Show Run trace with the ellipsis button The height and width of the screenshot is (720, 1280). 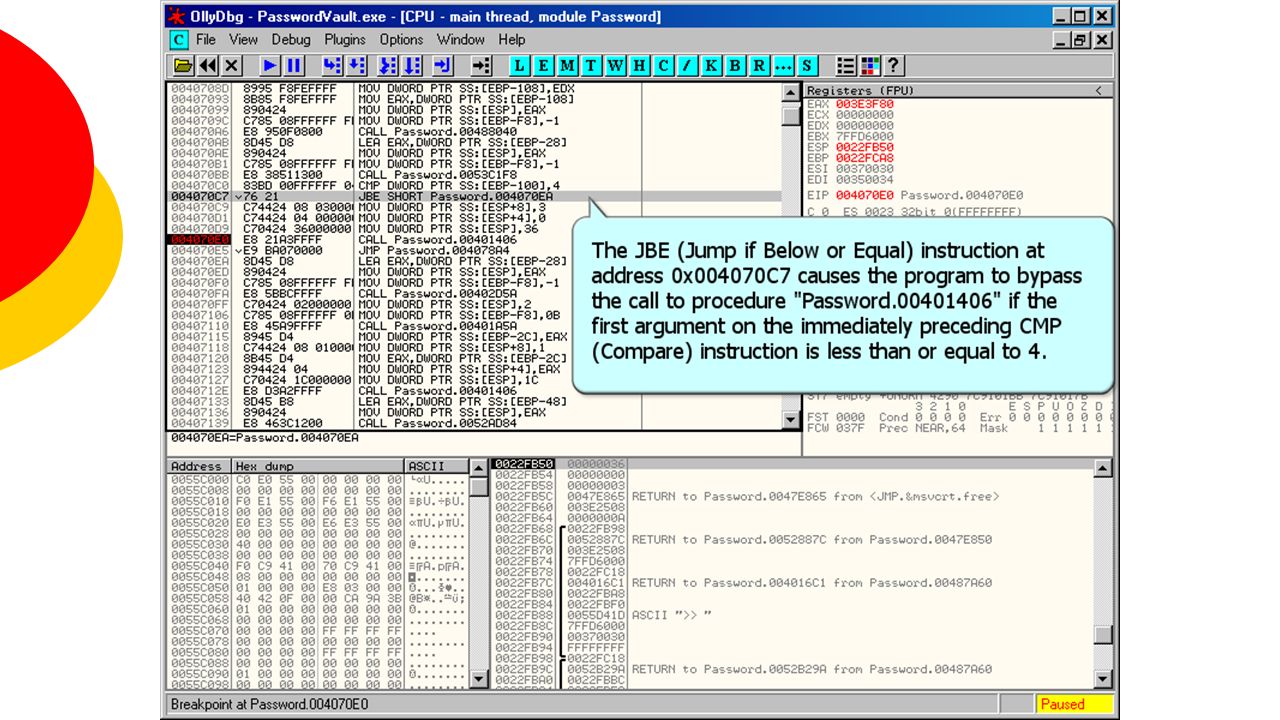pyautogui.click(x=784, y=66)
